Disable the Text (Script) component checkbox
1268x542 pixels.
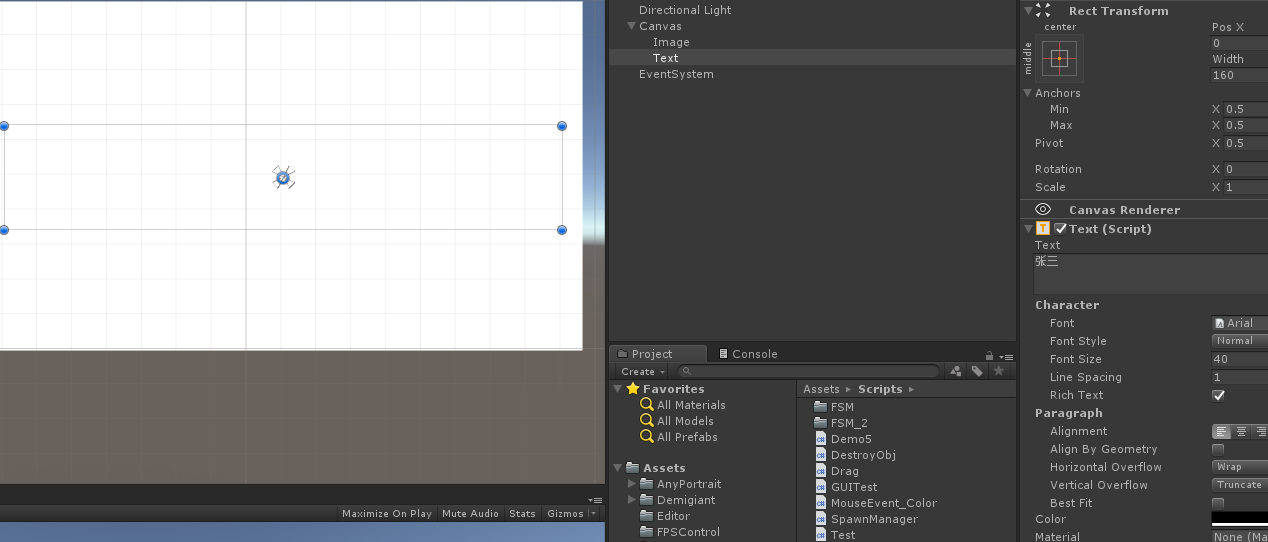[x=1060, y=228]
